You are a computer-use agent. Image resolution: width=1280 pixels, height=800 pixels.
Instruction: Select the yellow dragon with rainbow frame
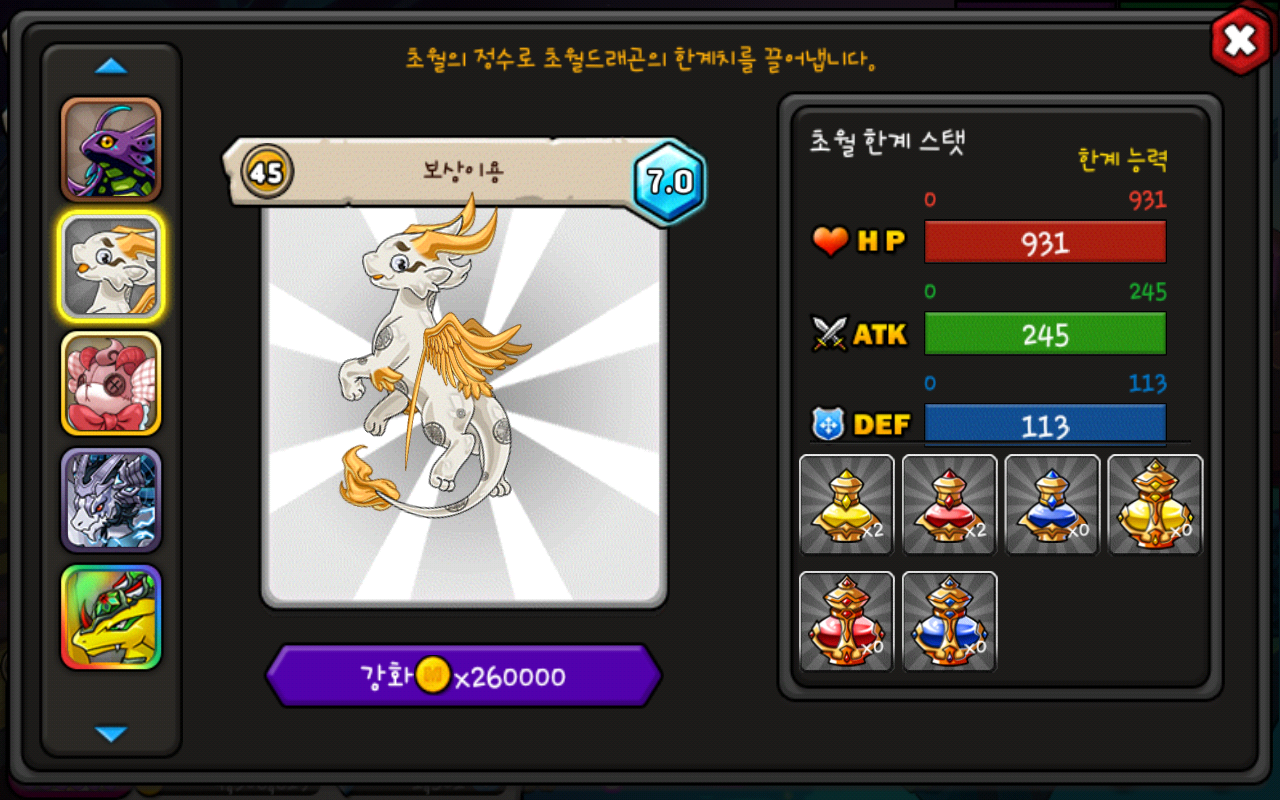[111, 617]
